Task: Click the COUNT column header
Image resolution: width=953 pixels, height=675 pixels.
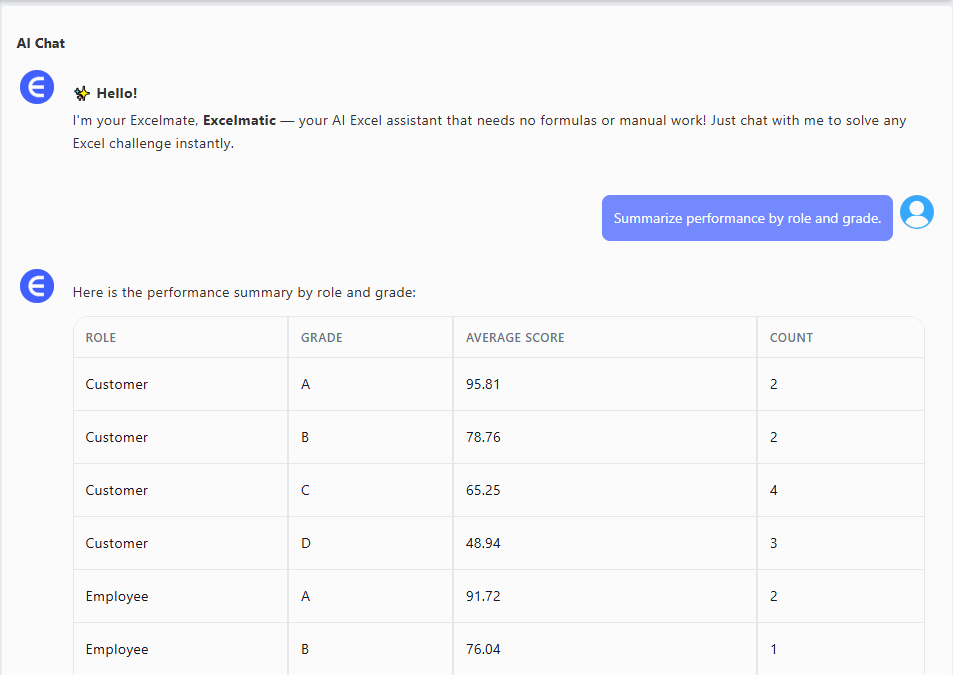Action: 791,338
